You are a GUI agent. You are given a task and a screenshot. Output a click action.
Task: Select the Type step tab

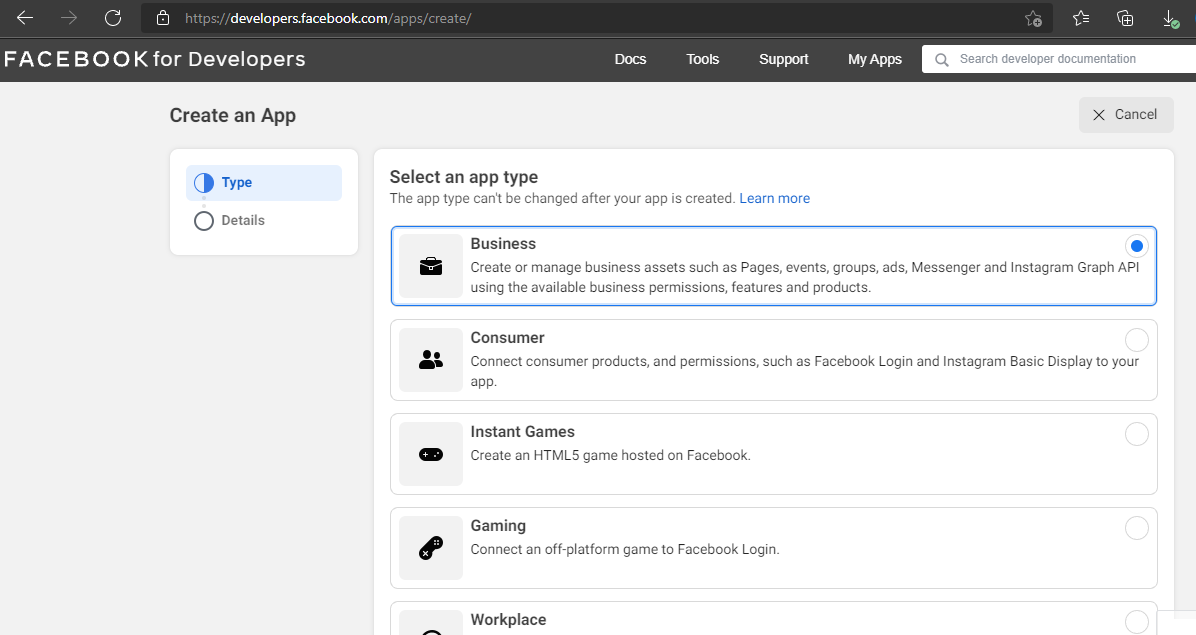(264, 183)
